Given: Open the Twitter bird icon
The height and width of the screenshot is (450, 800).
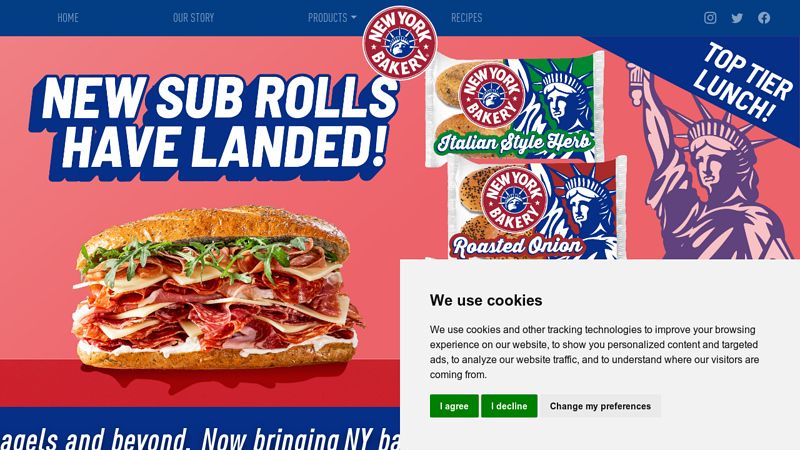Looking at the screenshot, I should tap(737, 18).
